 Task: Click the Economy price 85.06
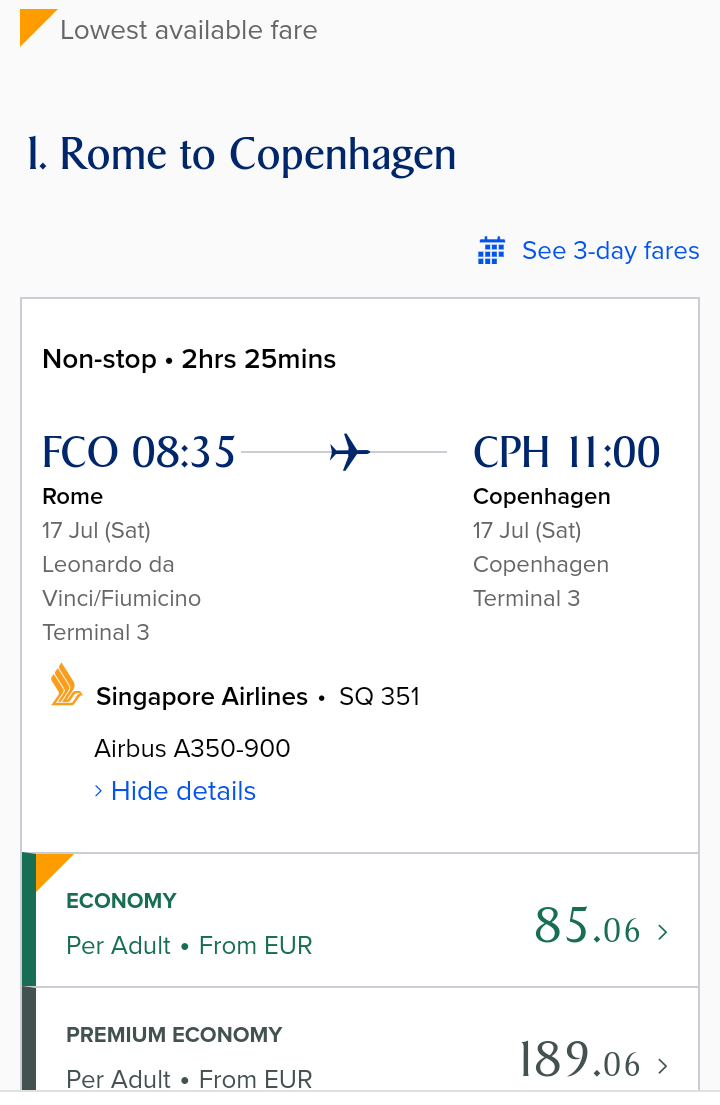tap(587, 925)
